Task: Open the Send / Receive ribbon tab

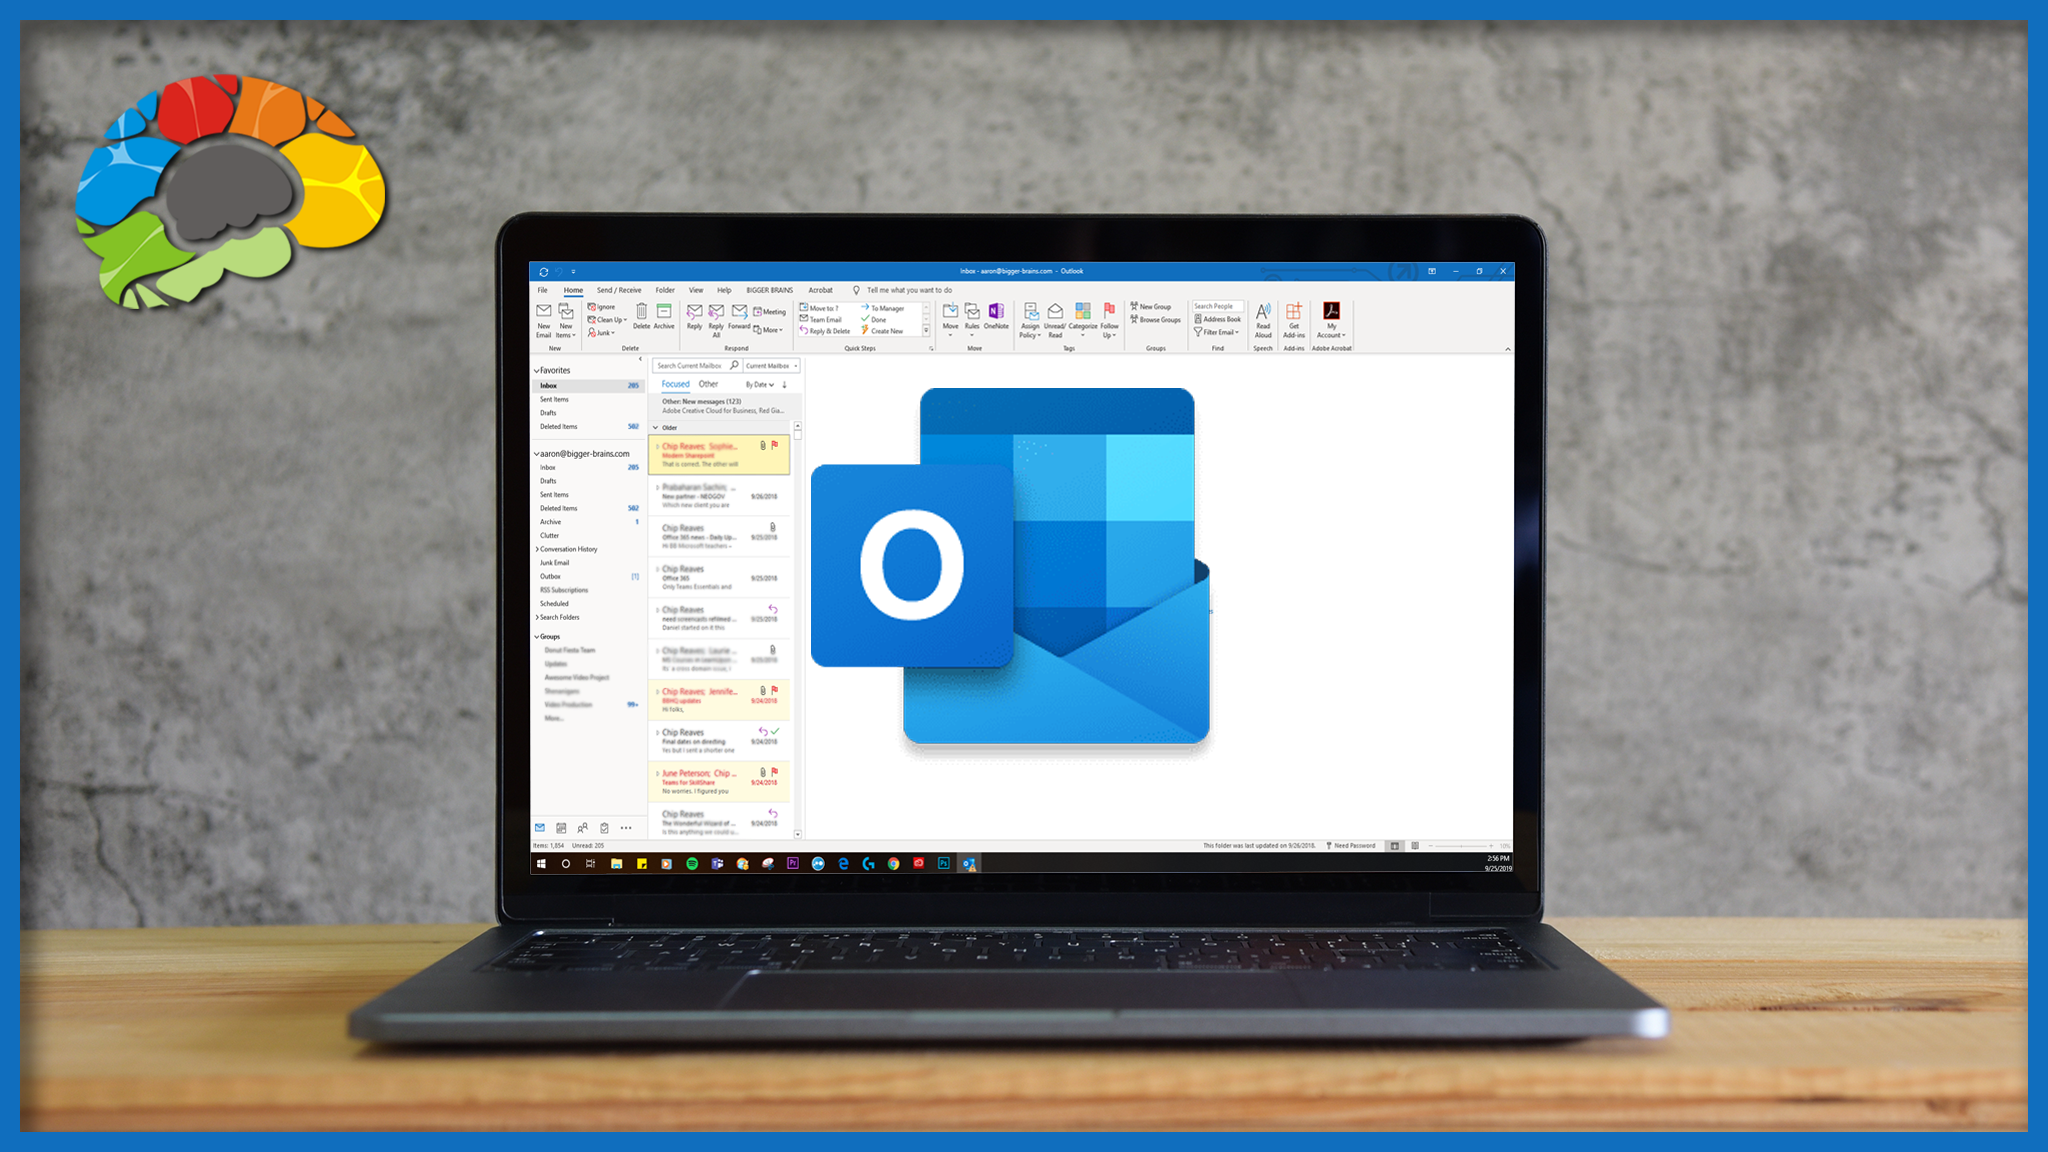Action: [x=619, y=290]
